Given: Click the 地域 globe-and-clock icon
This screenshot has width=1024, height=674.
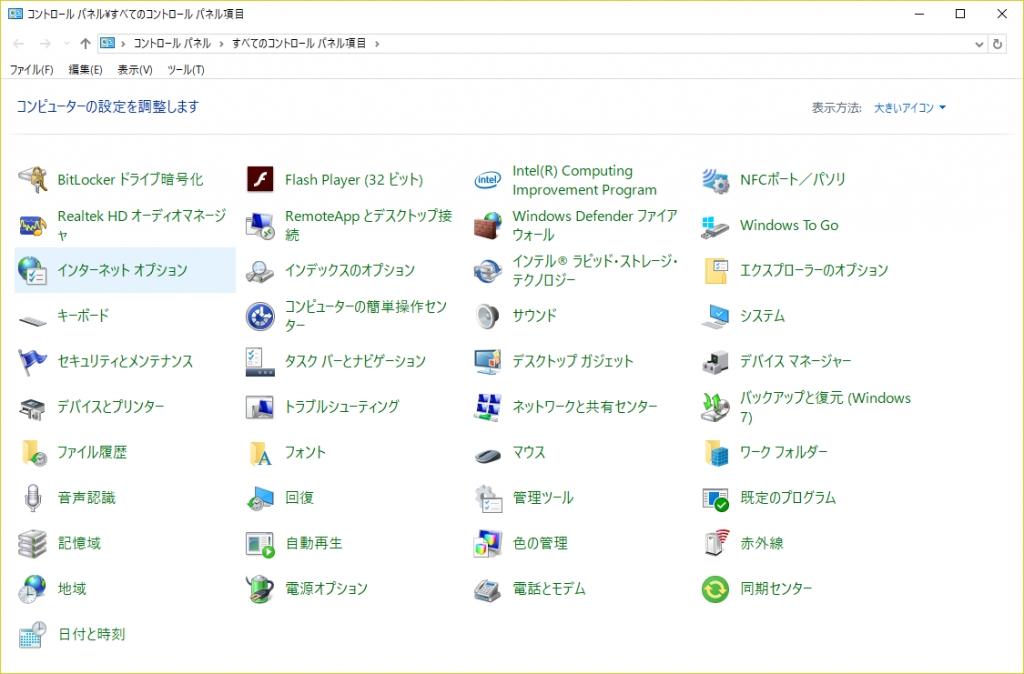Looking at the screenshot, I should (32, 588).
